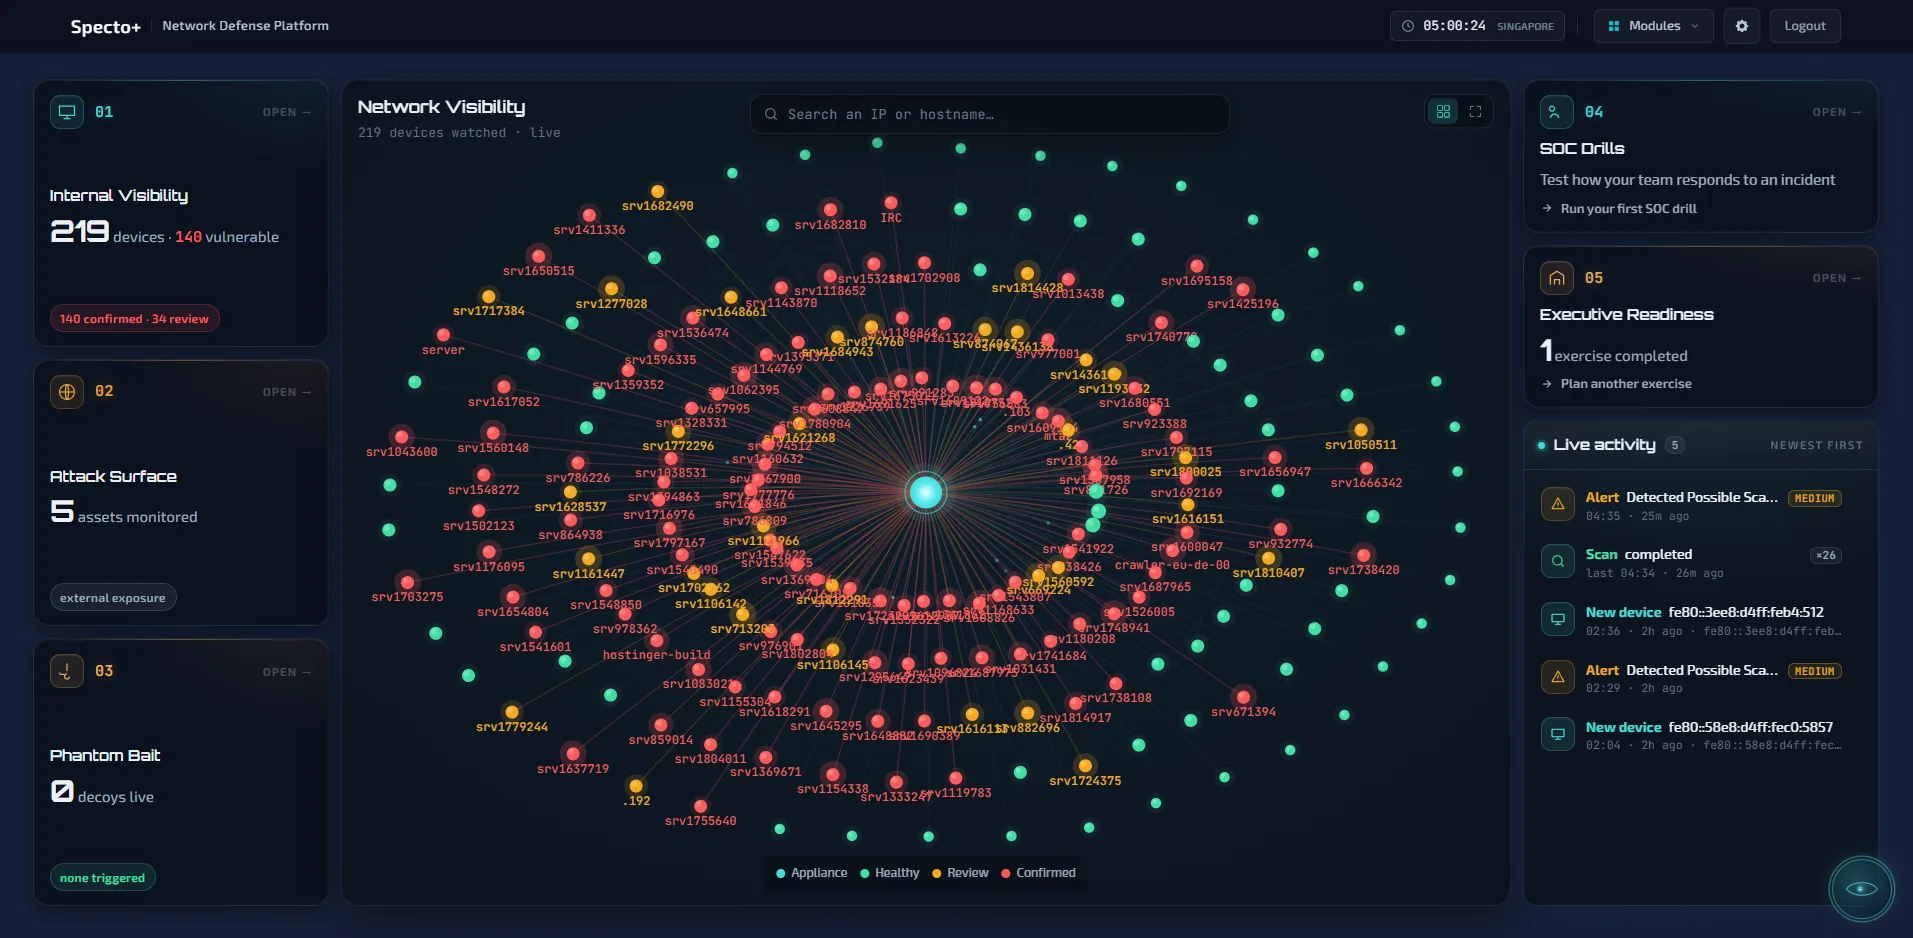Viewport: 1913px width, 938px height.
Task: Open alert icon at 04:35 entry
Action: click(x=1557, y=505)
